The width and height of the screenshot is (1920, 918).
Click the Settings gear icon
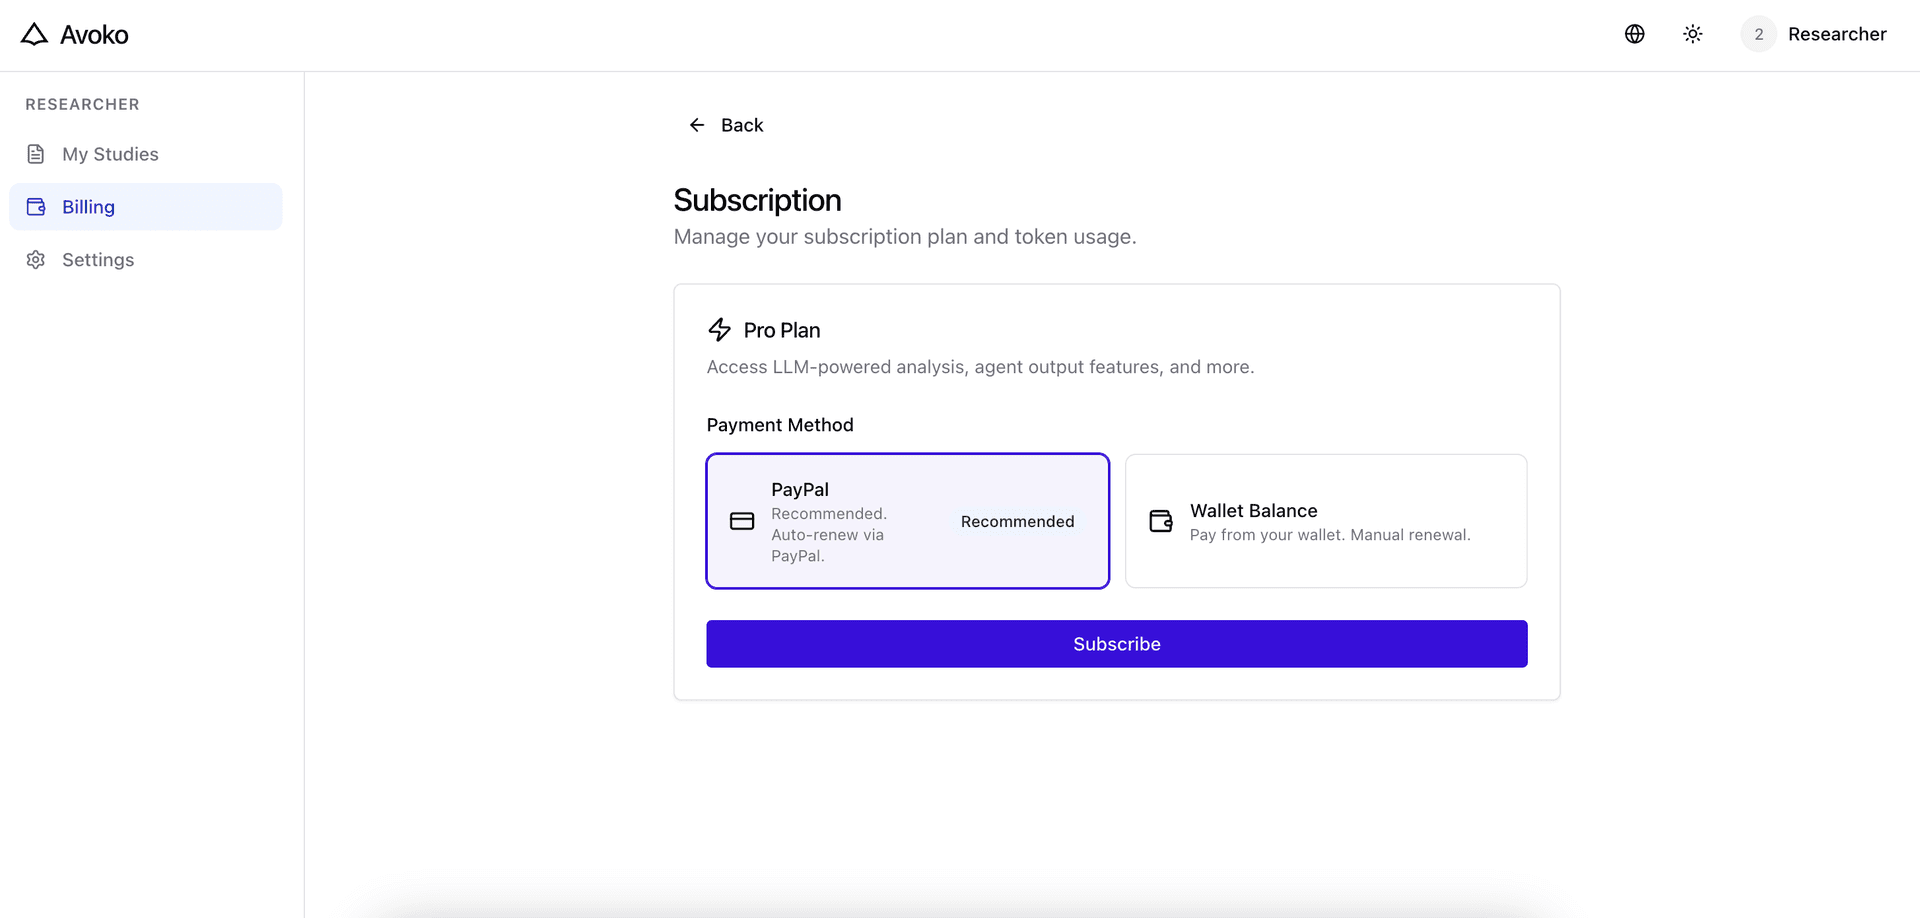point(36,259)
